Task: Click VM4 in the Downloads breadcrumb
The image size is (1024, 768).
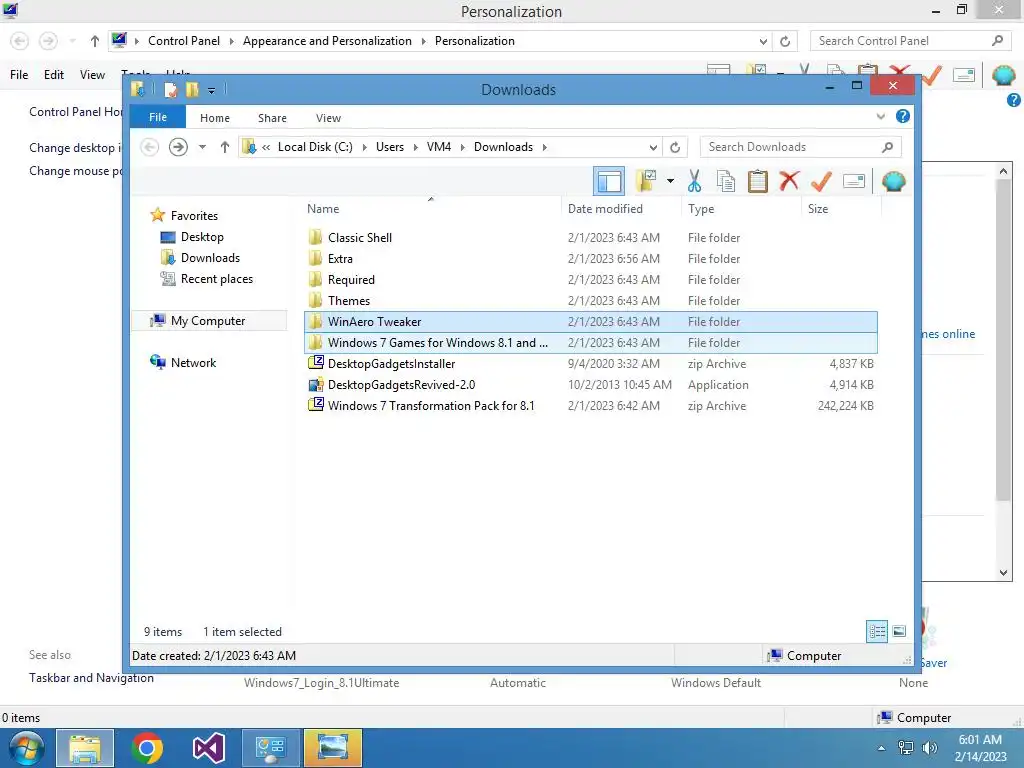Action: tap(439, 147)
